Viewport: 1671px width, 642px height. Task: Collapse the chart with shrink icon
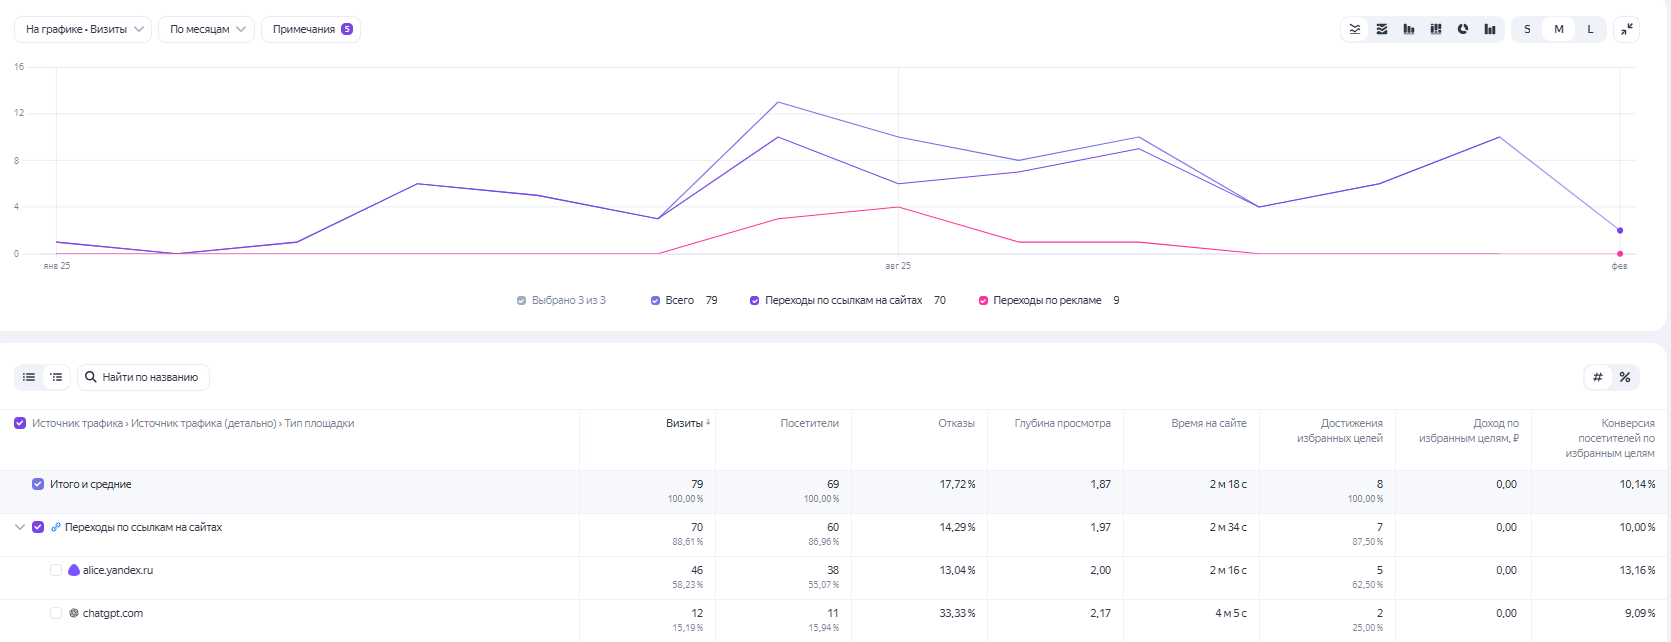[1627, 29]
